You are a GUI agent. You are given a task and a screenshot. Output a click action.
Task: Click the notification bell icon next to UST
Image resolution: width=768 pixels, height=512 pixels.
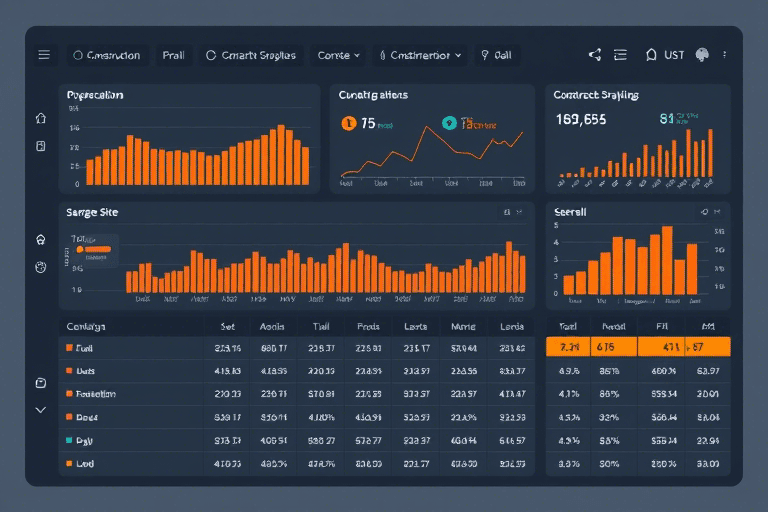652,55
